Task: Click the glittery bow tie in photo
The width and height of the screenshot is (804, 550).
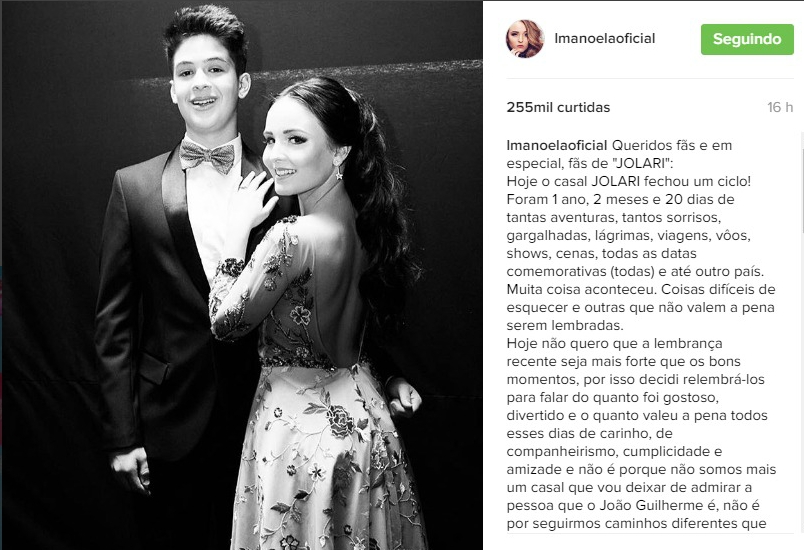Action: point(207,155)
